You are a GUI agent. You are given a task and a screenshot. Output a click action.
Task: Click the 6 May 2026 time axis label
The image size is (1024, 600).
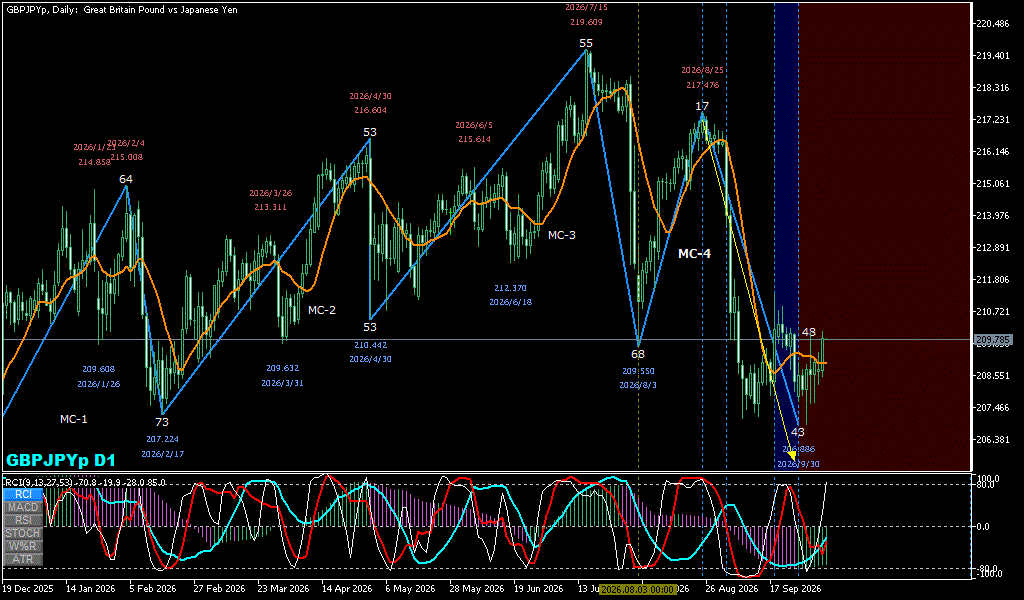pos(410,588)
